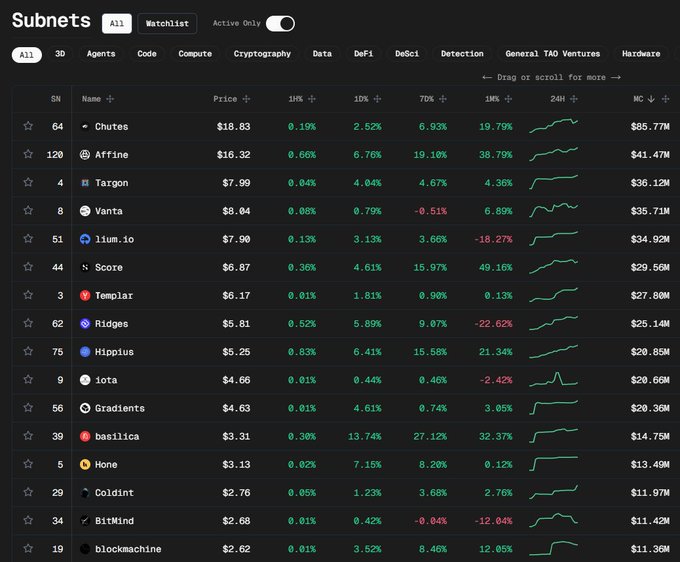Star the BitMind subnet row

28,521
